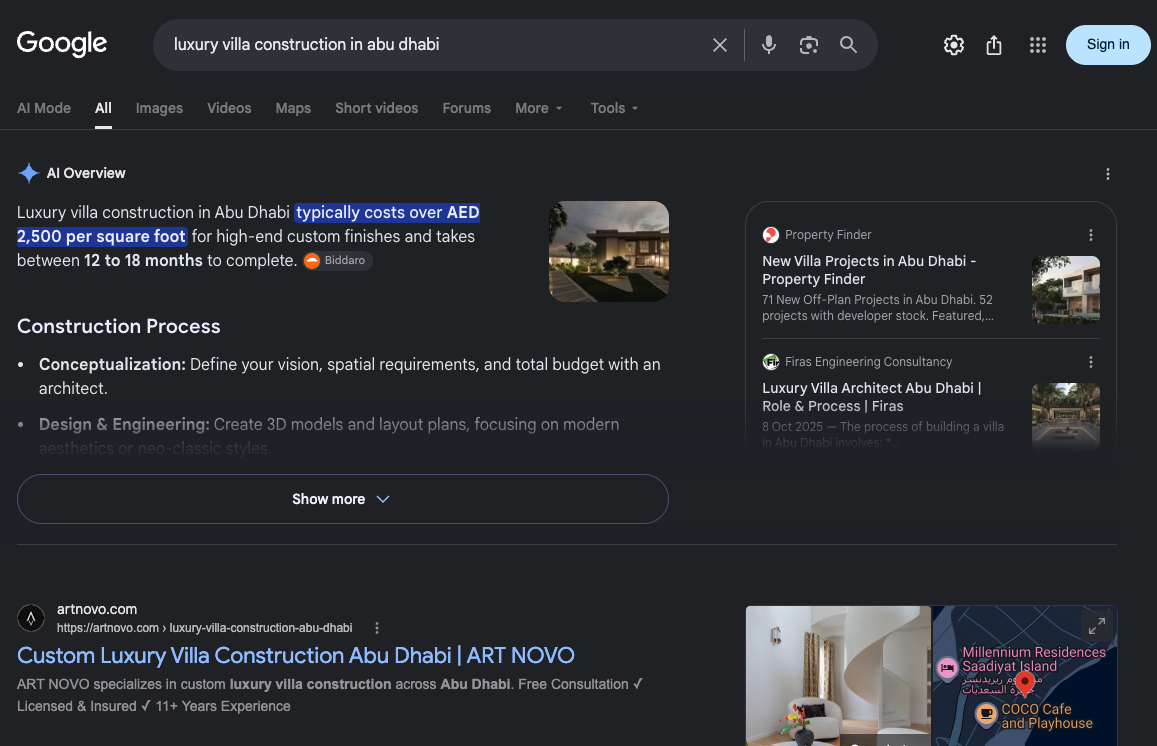The height and width of the screenshot is (746, 1157).
Task: Open artnovo.com result three-dot menu
Action: [x=377, y=628]
